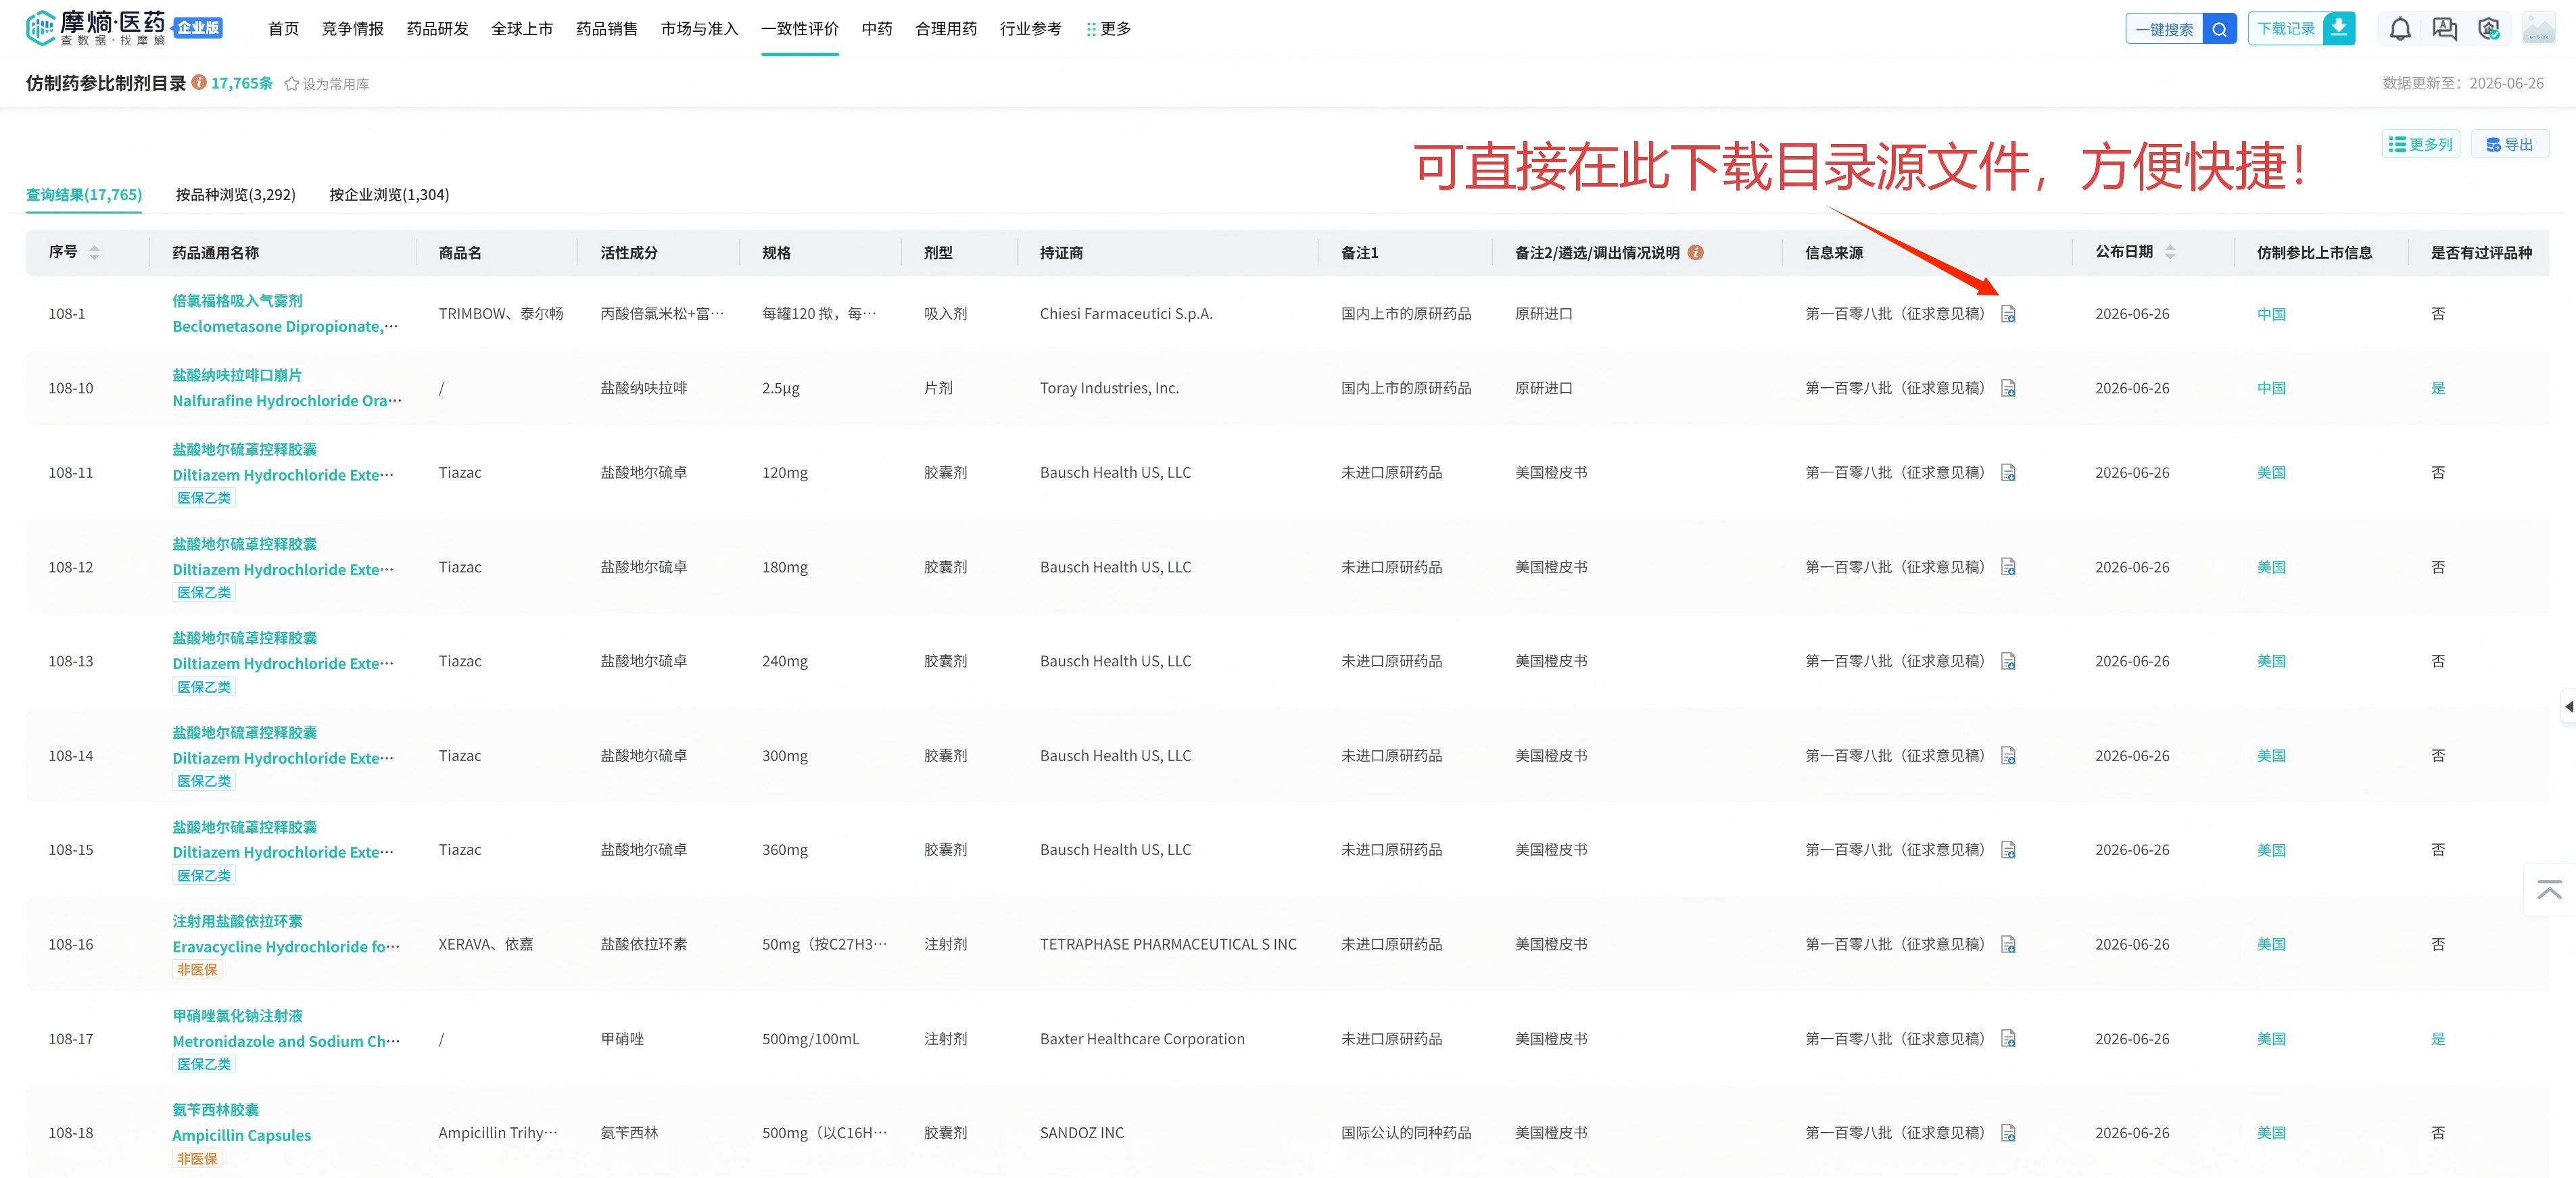Viewport: 2576px width, 1178px height.
Task: Open 药品研发 navigation menu
Action: coord(438,29)
